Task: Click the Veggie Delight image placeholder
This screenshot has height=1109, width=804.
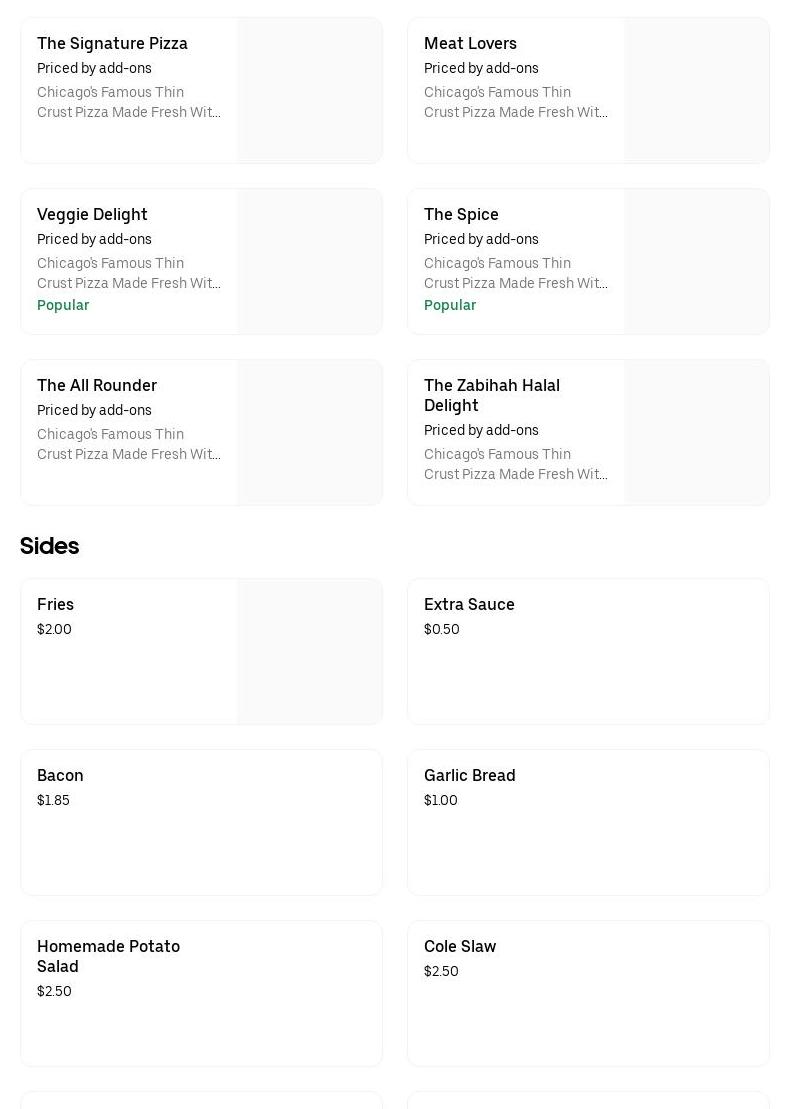Action: 309,262
